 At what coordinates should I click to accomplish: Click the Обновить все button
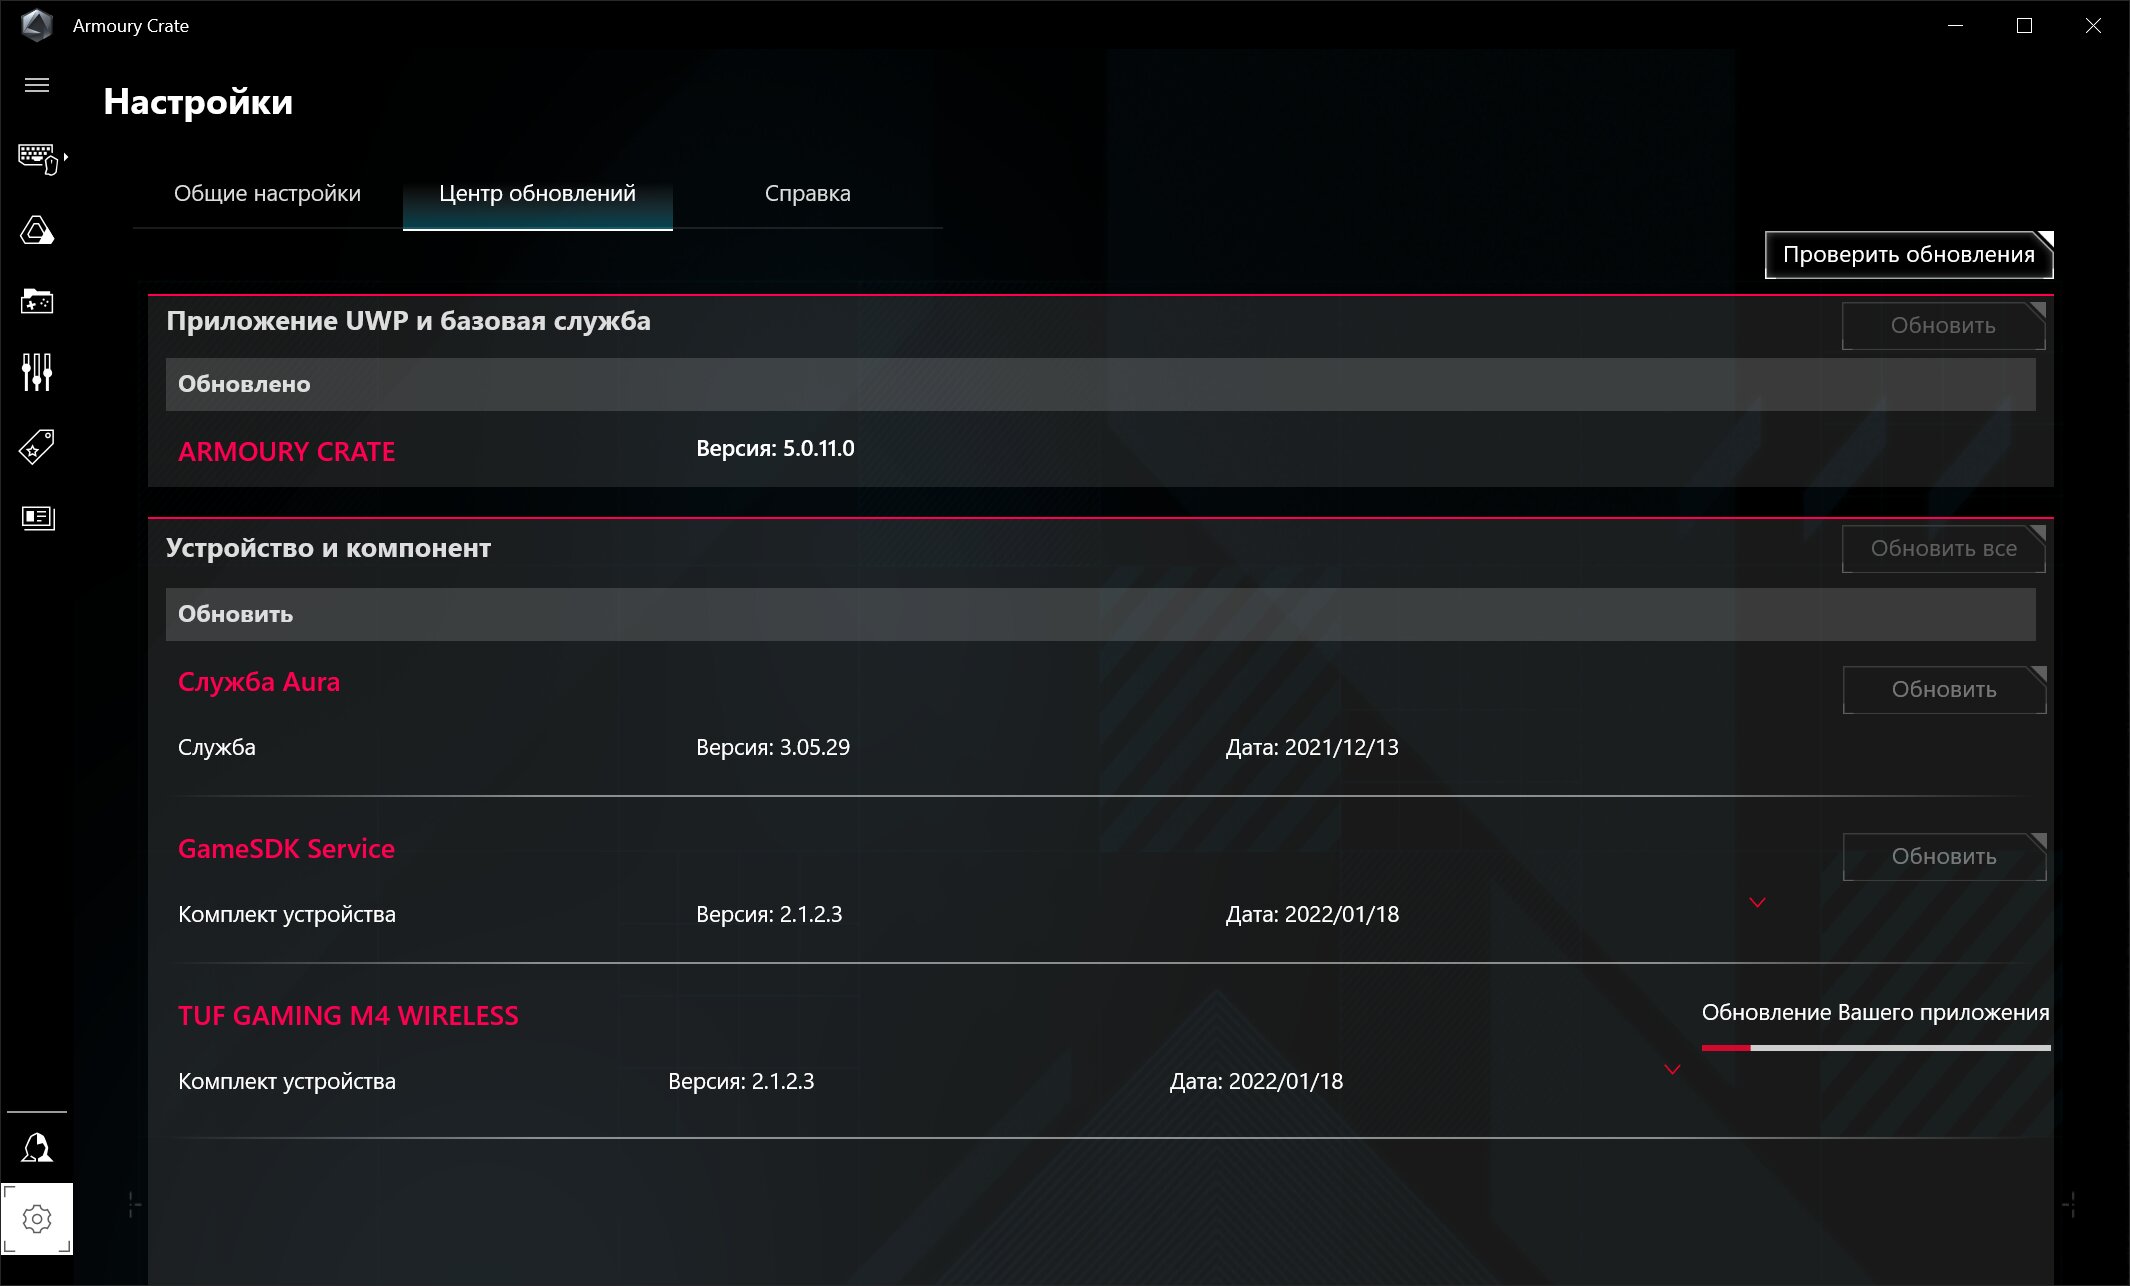[1943, 548]
